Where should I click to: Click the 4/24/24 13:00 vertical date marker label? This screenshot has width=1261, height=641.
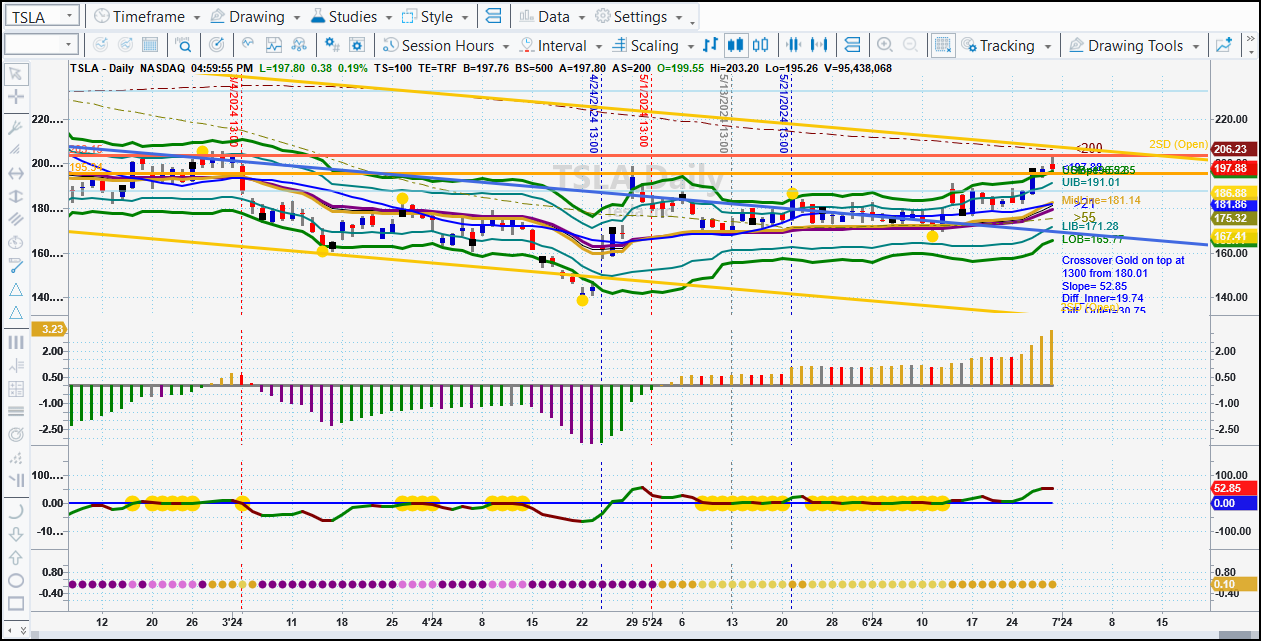(x=594, y=113)
